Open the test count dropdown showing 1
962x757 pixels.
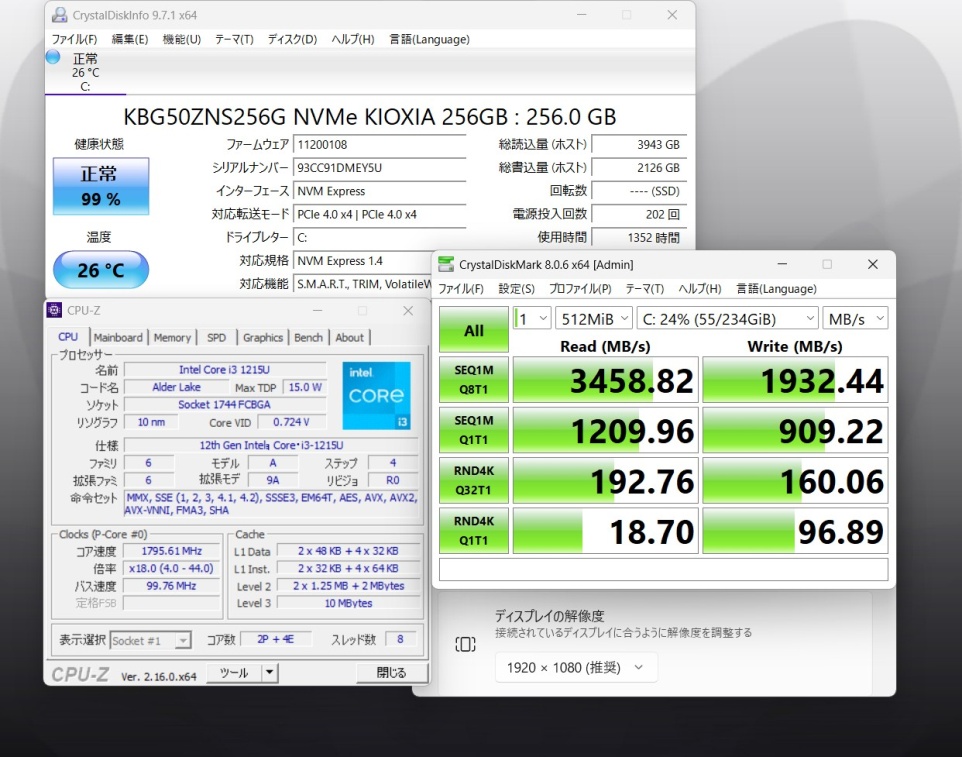click(532, 318)
